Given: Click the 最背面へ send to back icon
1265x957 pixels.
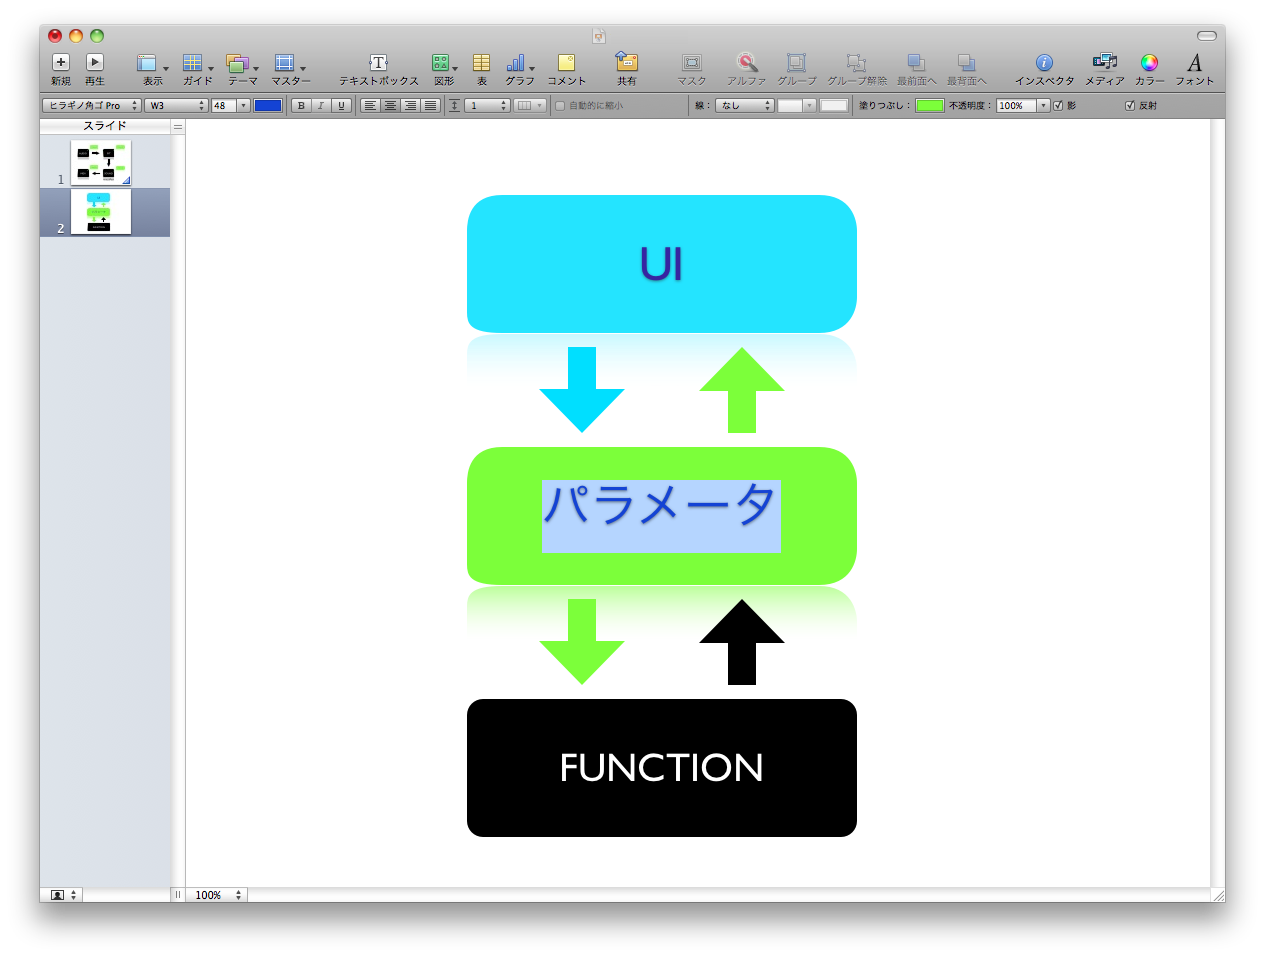Looking at the screenshot, I should (x=966, y=63).
